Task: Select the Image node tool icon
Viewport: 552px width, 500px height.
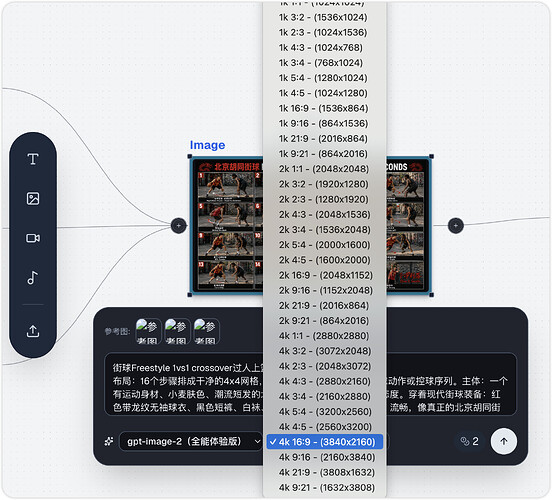Action: point(33,199)
